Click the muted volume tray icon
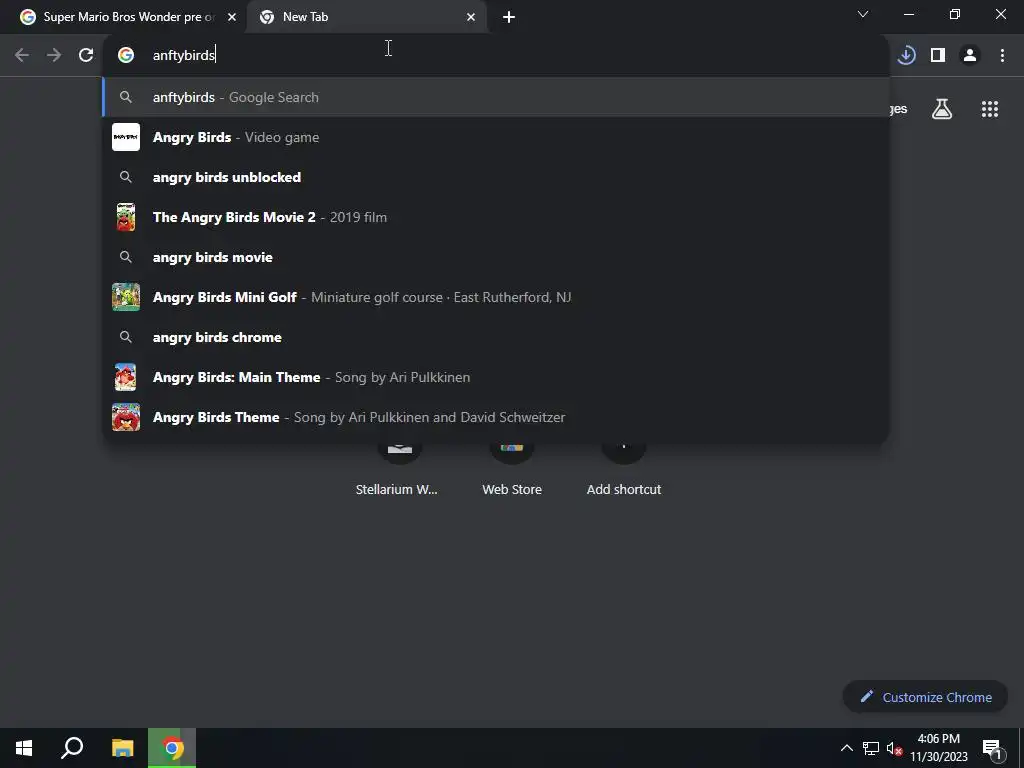 pos(894,748)
